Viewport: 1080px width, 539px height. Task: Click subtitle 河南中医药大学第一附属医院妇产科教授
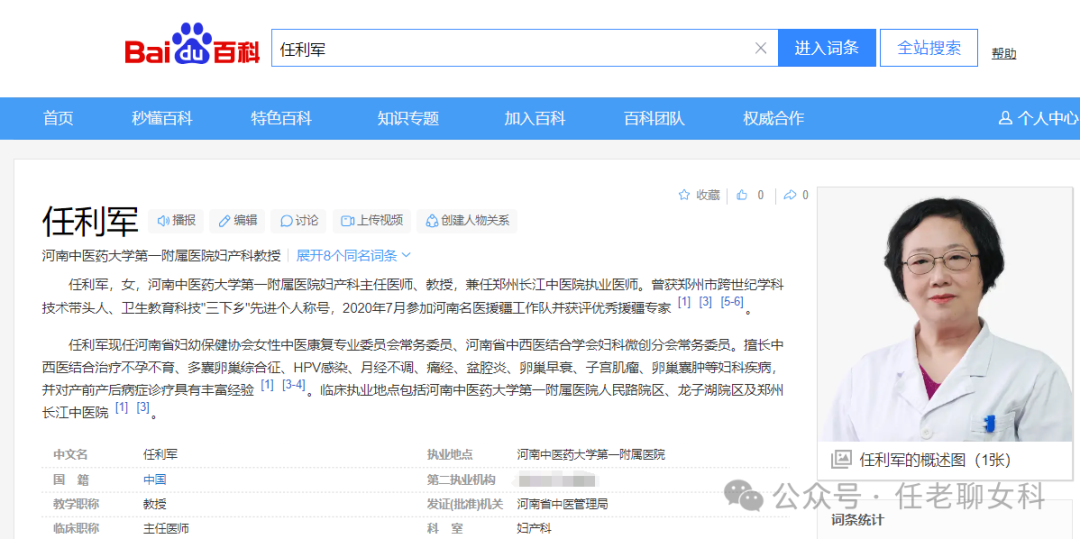click(x=161, y=256)
